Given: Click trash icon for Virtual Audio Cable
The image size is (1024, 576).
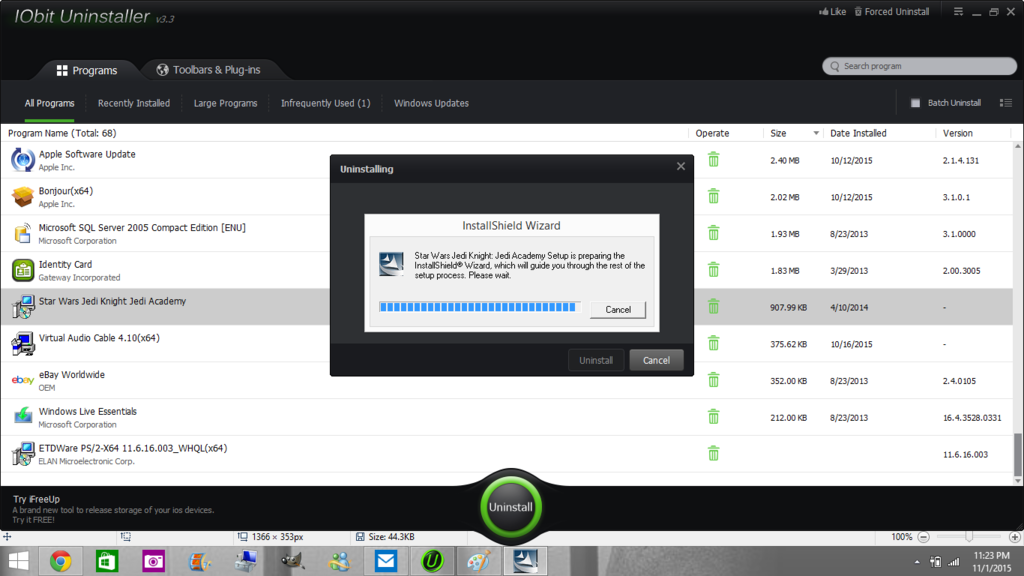Looking at the screenshot, I should [x=713, y=344].
